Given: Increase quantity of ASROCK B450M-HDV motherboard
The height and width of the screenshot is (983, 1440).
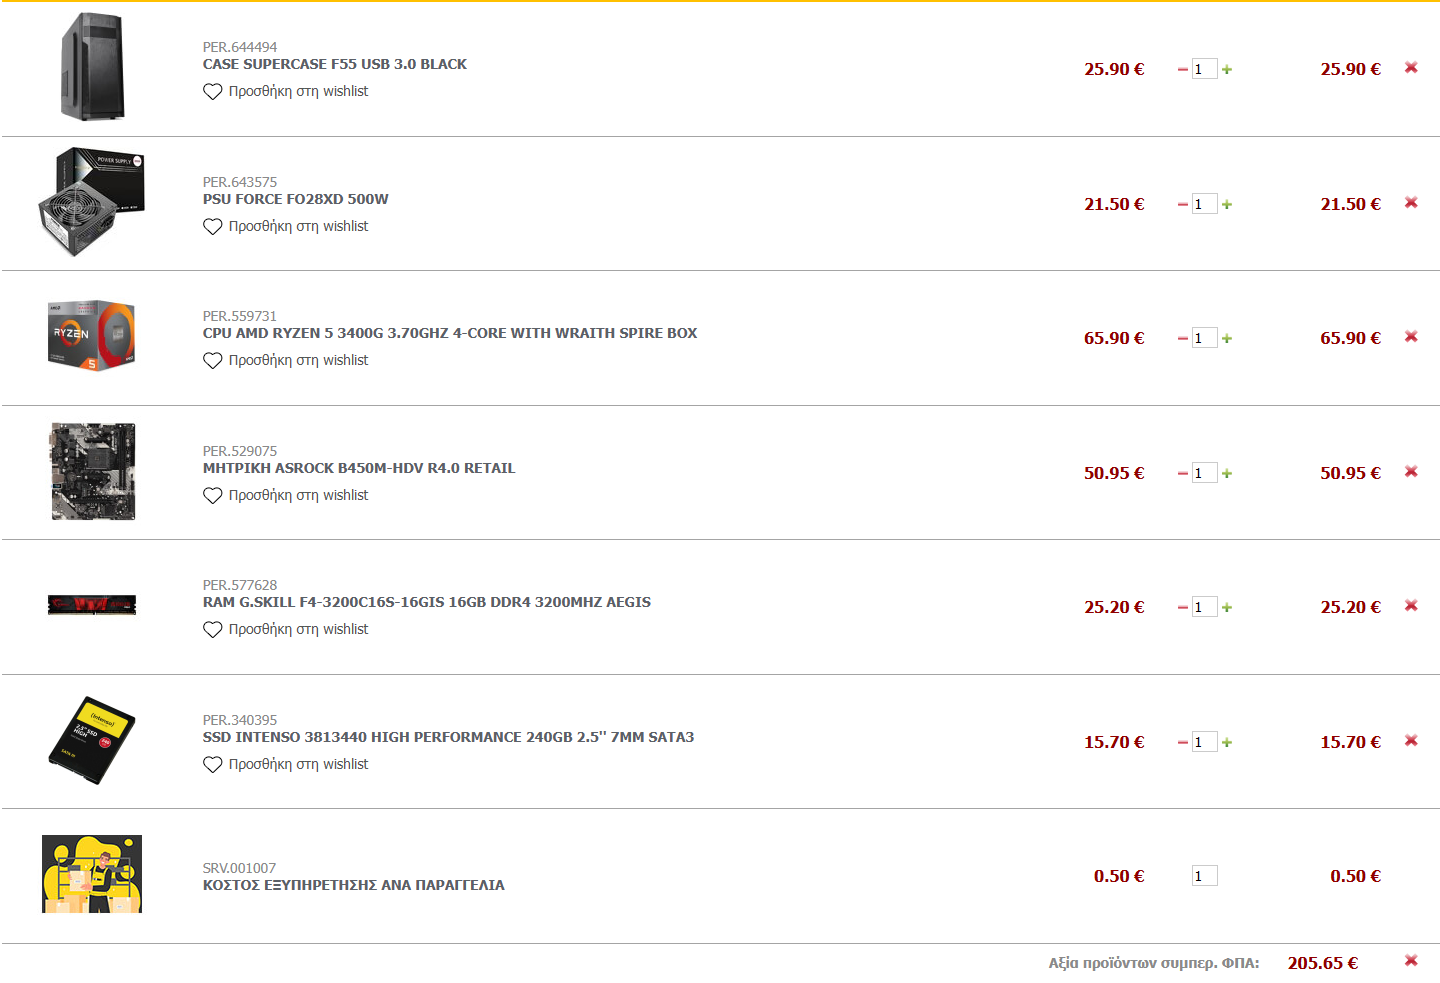Looking at the screenshot, I should click(x=1227, y=474).
